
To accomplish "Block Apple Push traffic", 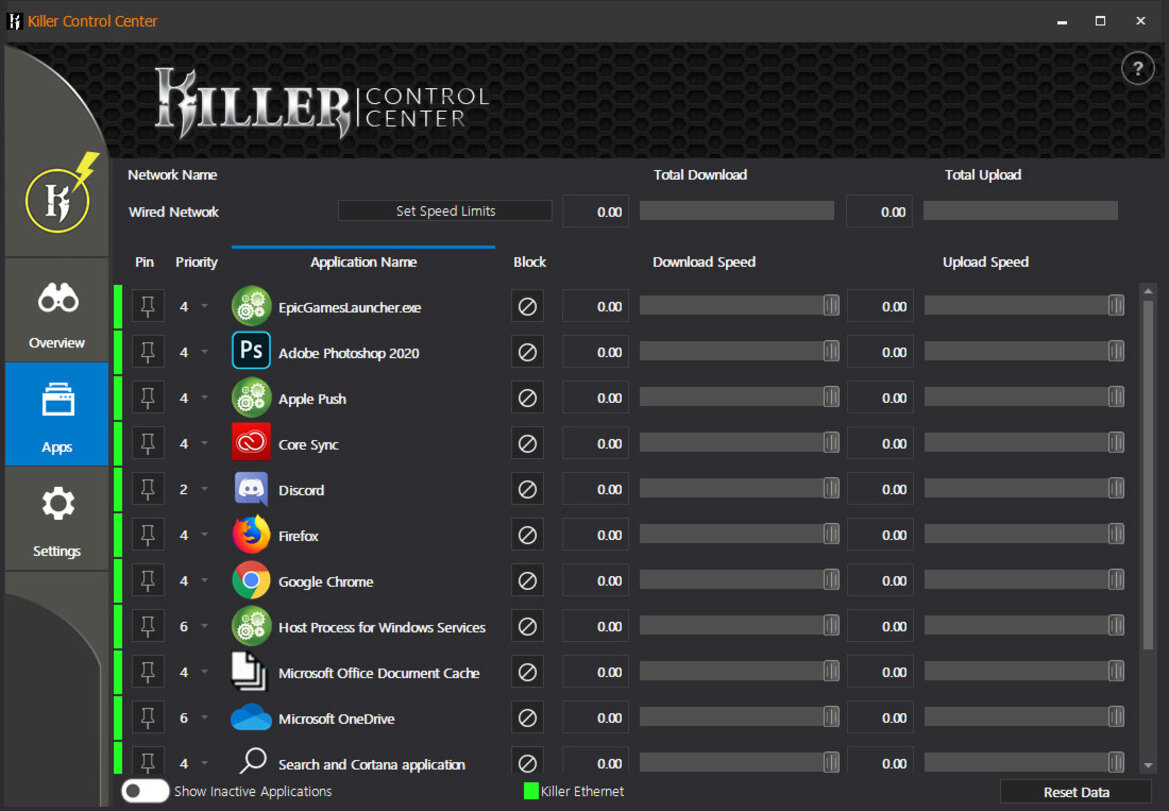I will 527,398.
